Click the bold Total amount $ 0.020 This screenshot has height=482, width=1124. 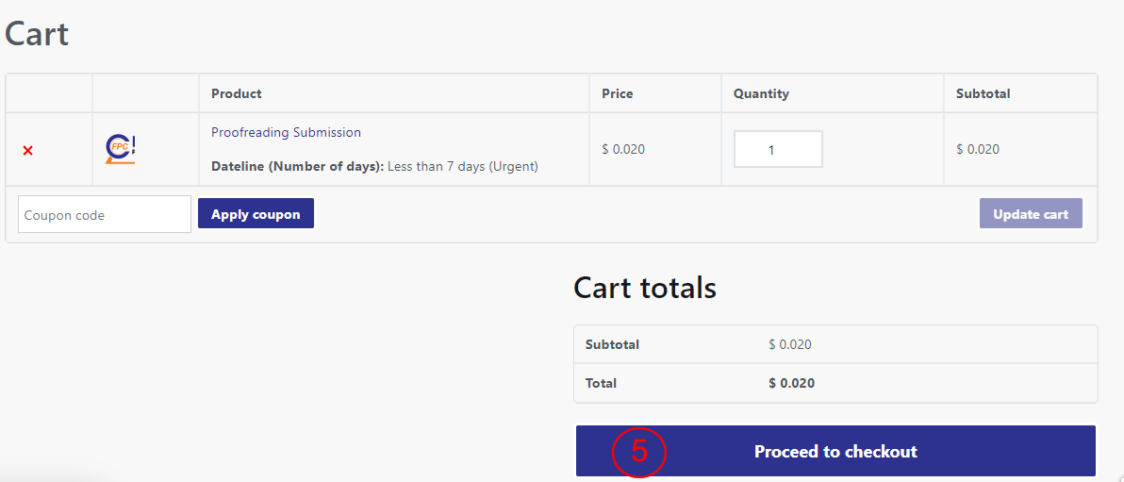(x=791, y=383)
